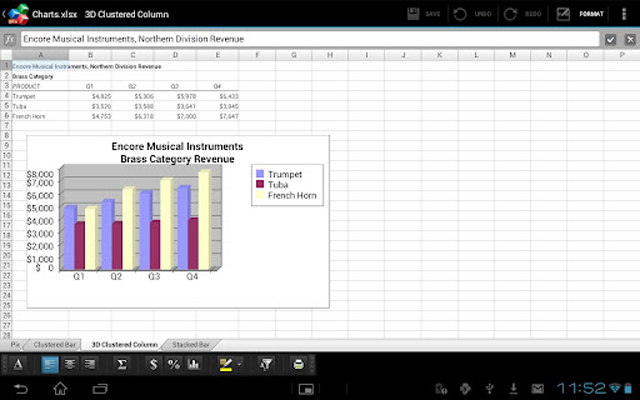Select the chart title text
This screenshot has height=400, width=640.
177,153
